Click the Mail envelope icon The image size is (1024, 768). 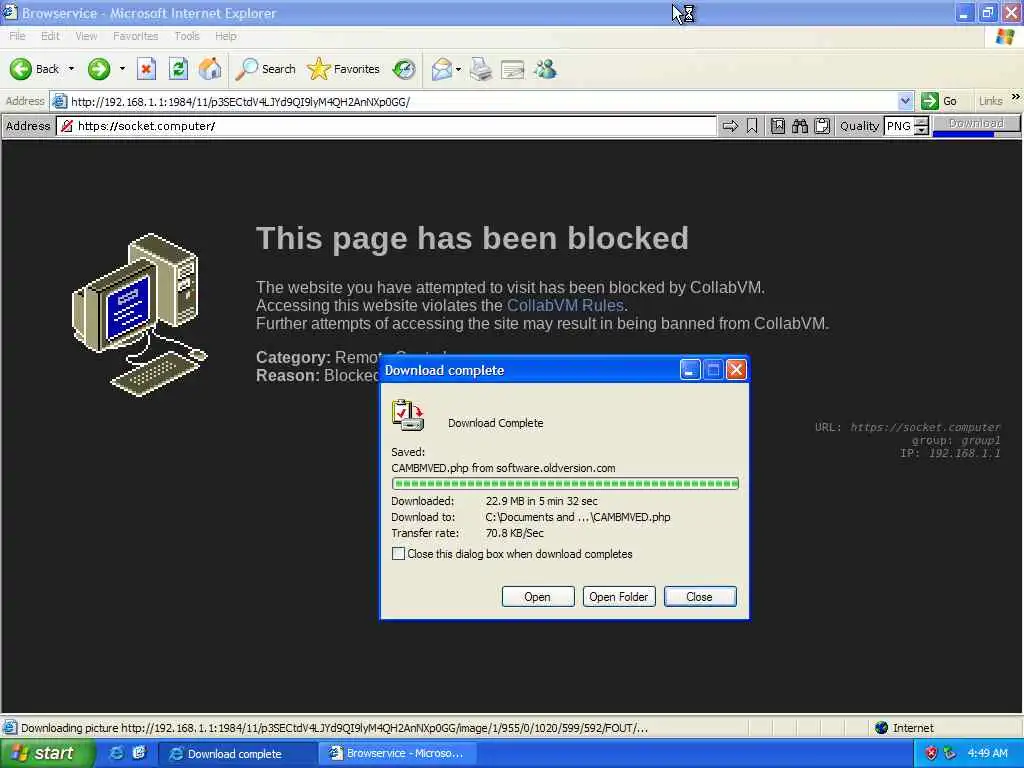point(442,69)
